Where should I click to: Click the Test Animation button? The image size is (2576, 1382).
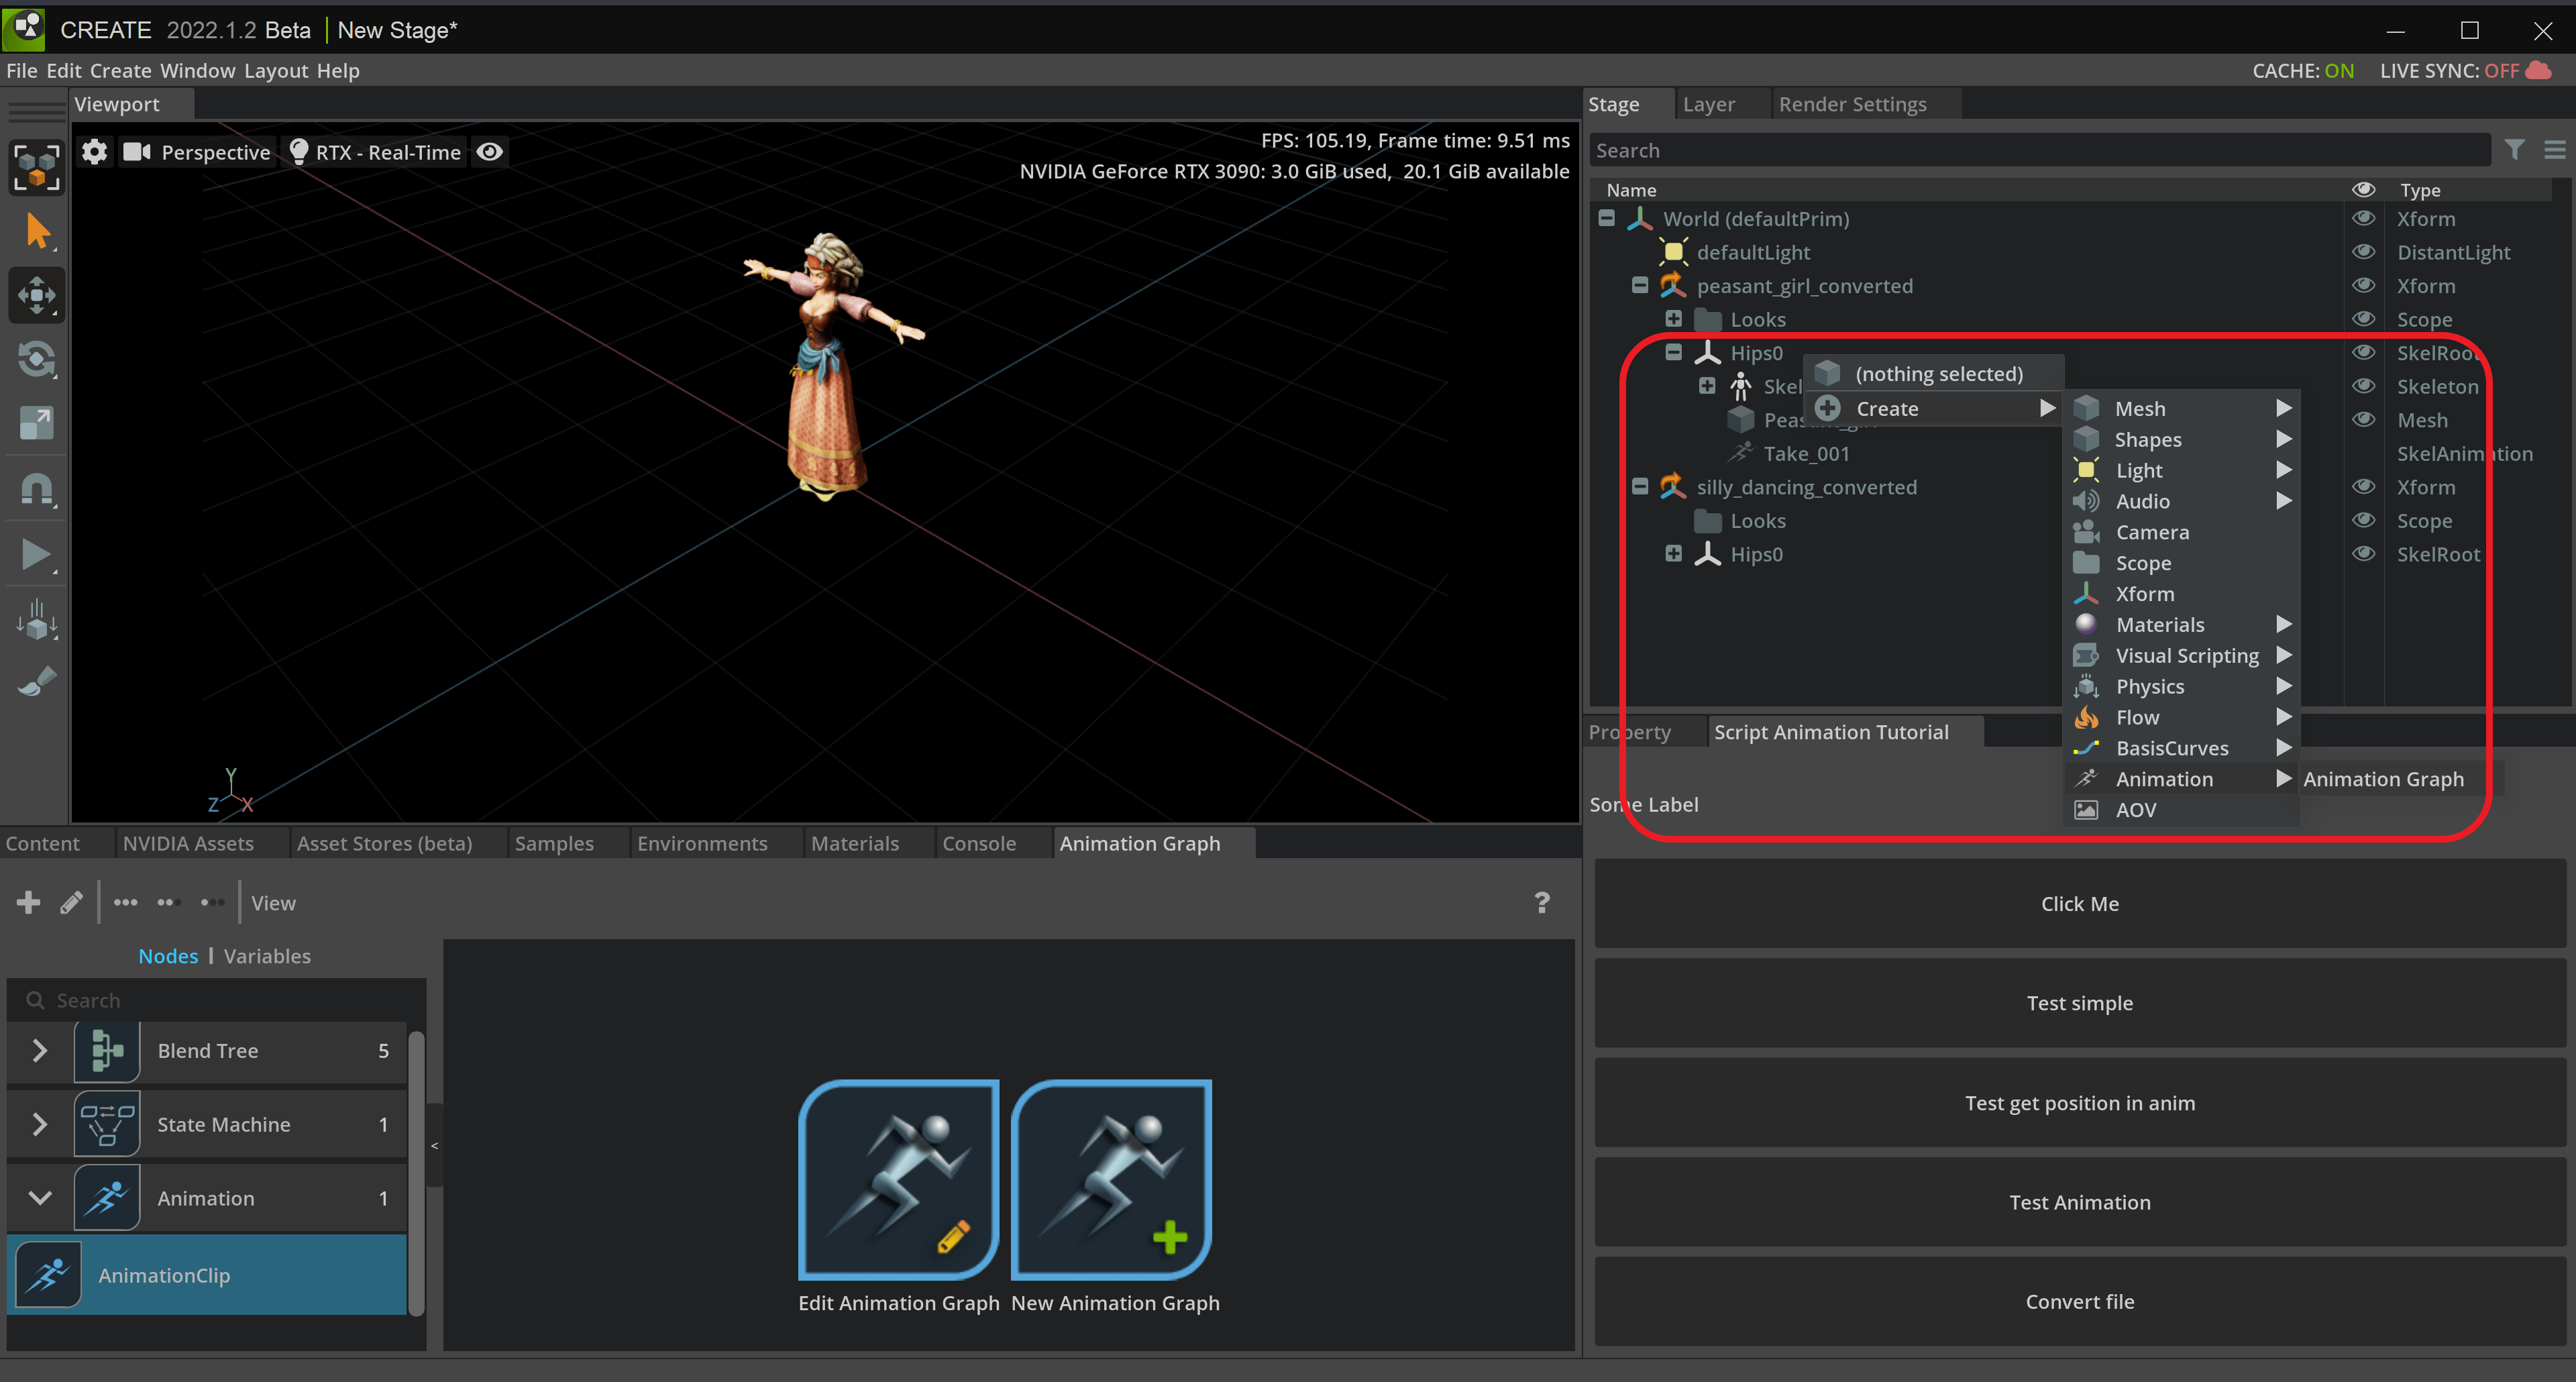tap(2079, 1202)
